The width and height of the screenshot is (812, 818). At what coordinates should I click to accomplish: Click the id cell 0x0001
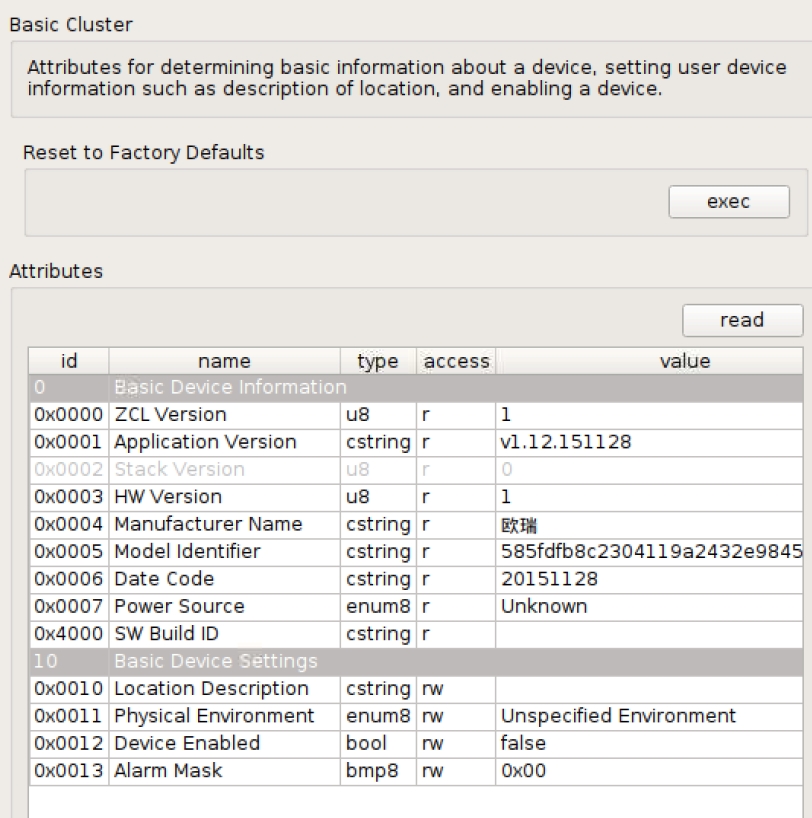(x=68, y=442)
